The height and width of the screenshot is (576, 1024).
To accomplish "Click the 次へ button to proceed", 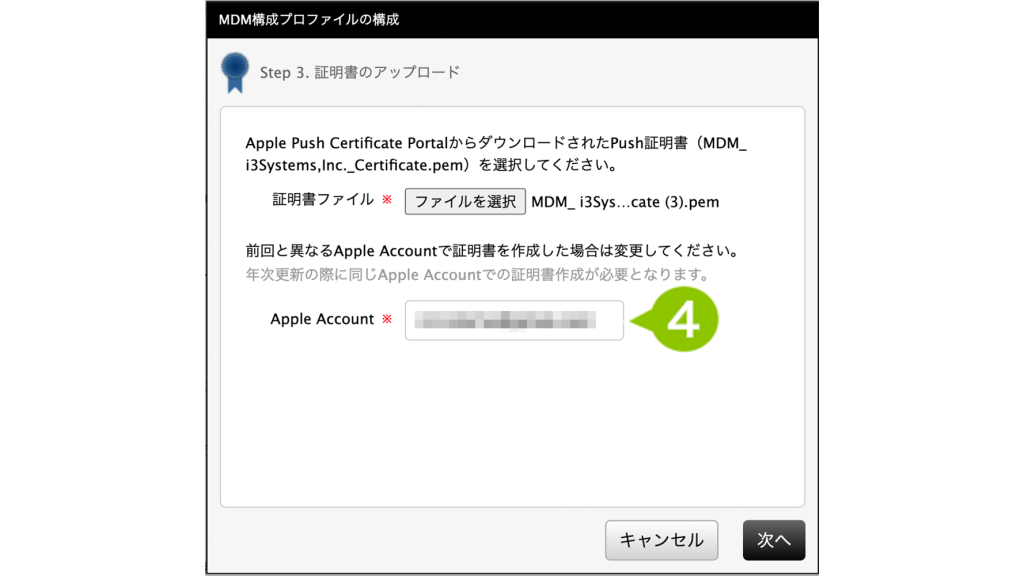I will click(774, 540).
